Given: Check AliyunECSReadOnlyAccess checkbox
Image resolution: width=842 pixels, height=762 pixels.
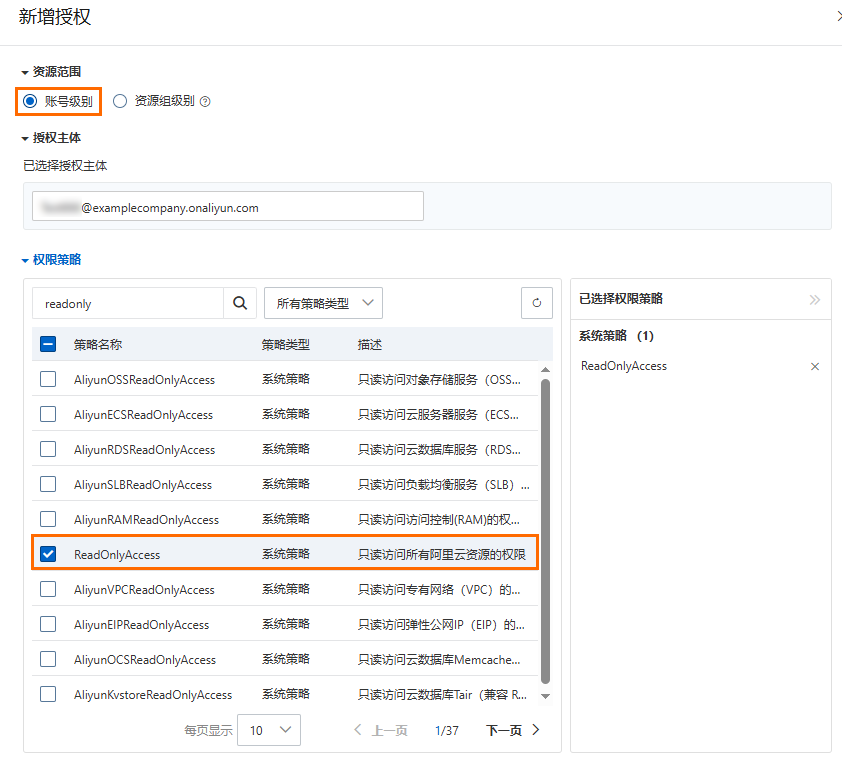Looking at the screenshot, I should 48,414.
